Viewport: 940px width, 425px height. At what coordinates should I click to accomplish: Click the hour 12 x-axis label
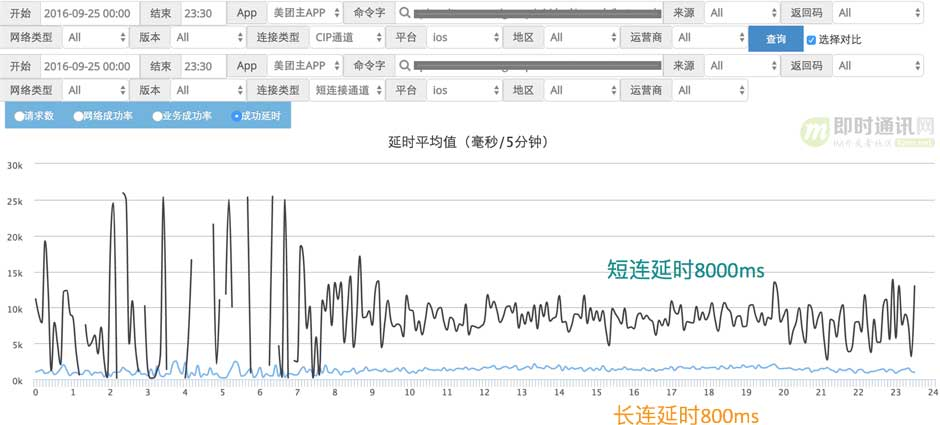(484, 393)
